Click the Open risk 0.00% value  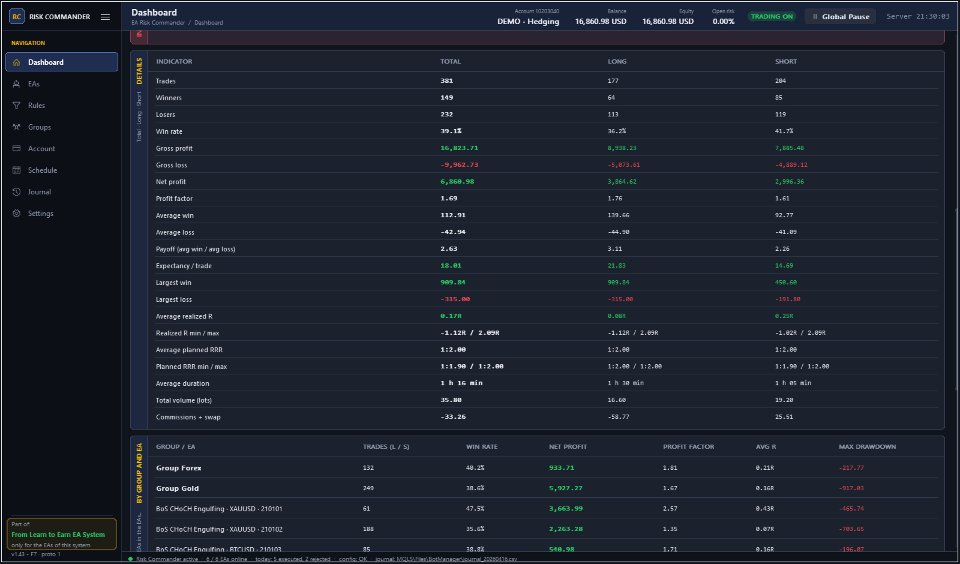click(723, 21)
